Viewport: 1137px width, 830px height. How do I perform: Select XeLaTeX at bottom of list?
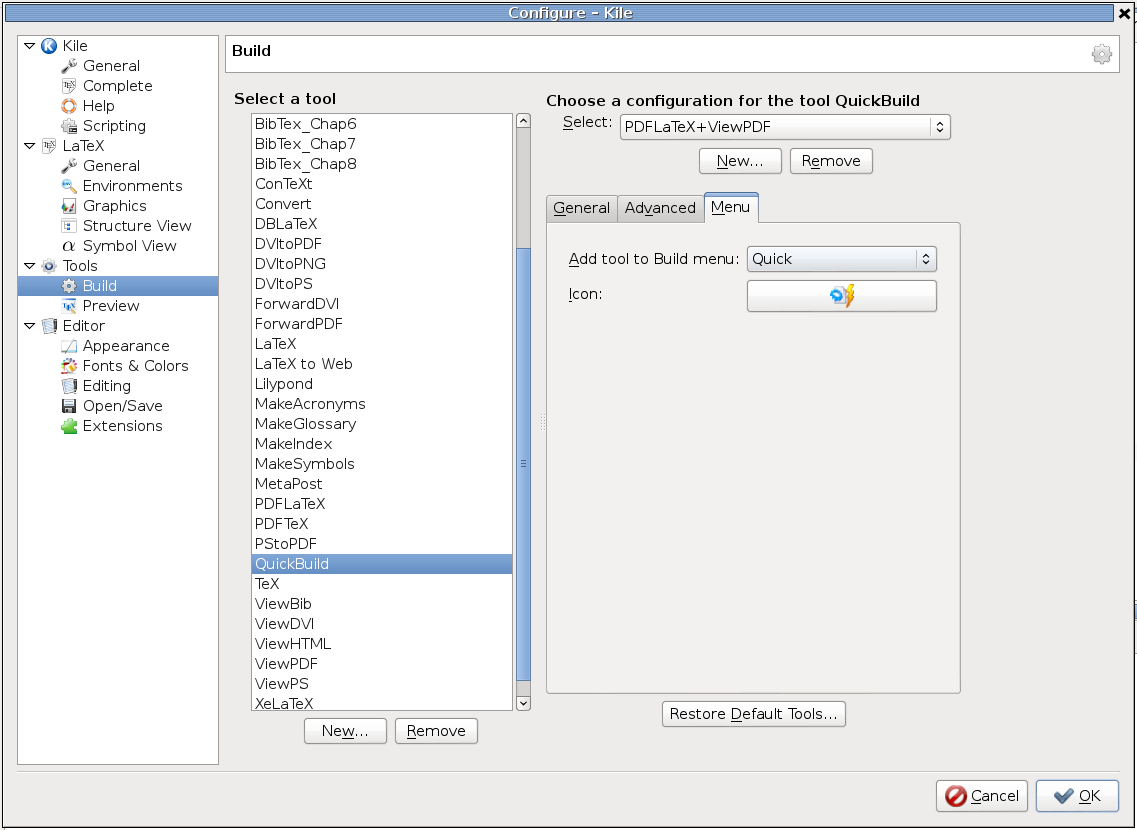coord(381,703)
